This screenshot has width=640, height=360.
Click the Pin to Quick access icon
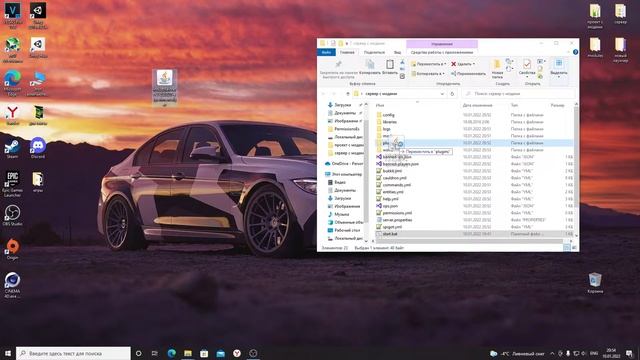point(338,64)
